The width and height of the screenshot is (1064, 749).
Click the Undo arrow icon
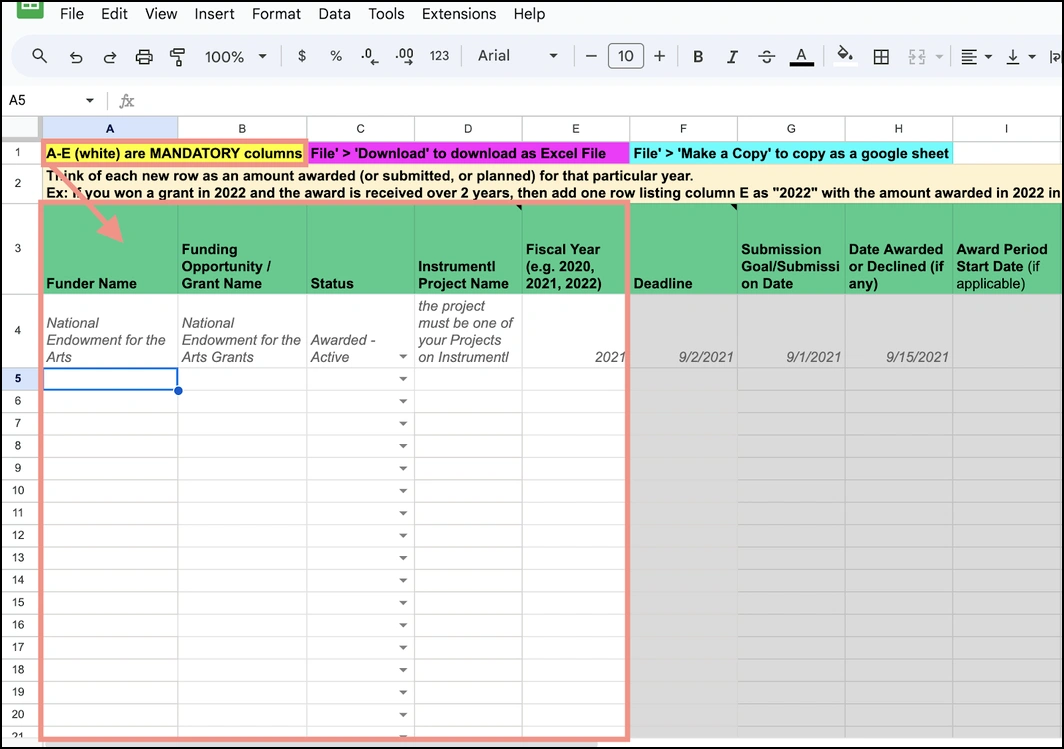[75, 57]
